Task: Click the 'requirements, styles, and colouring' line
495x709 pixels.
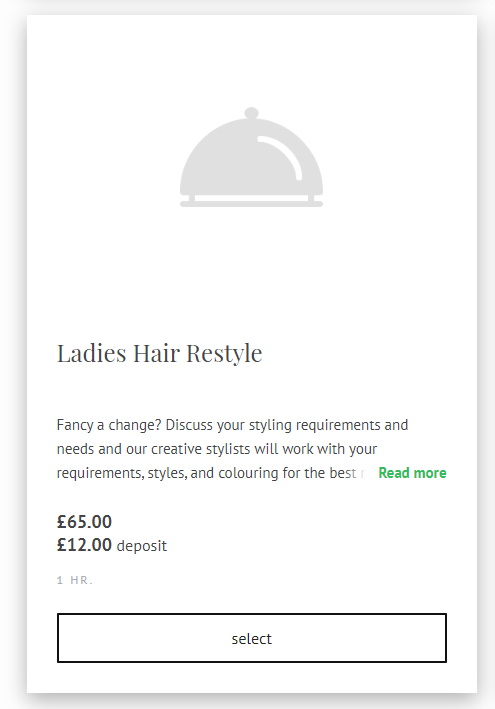Action: 207,473
